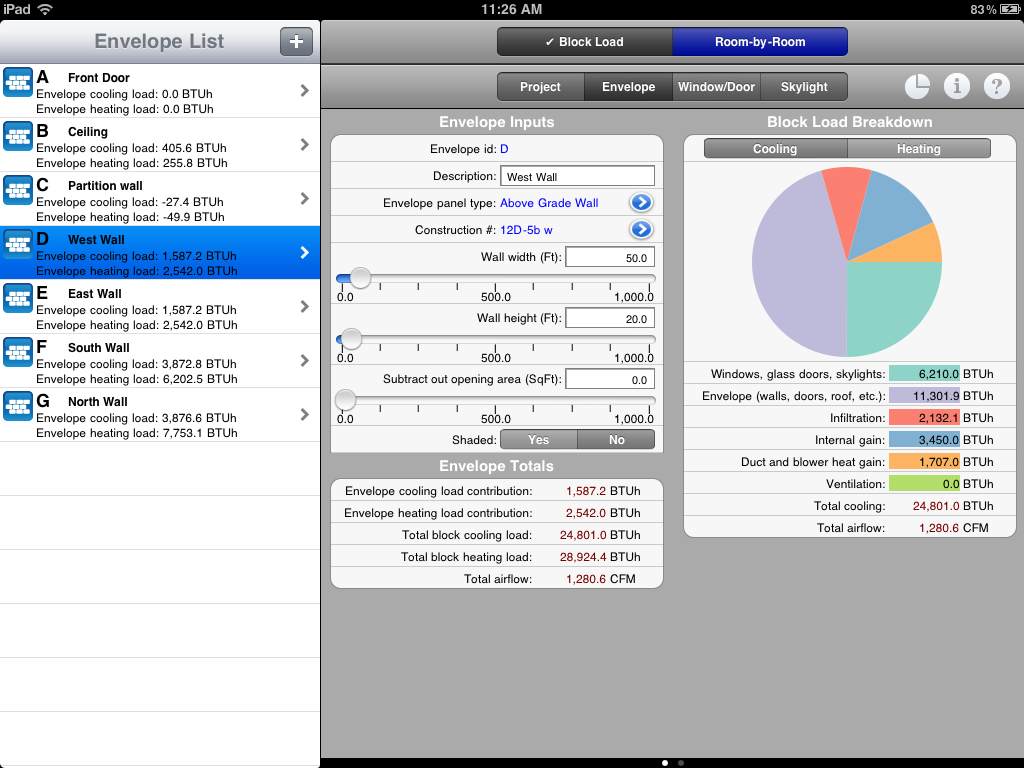
Task: Switch to the Skylight tab
Action: [804, 87]
